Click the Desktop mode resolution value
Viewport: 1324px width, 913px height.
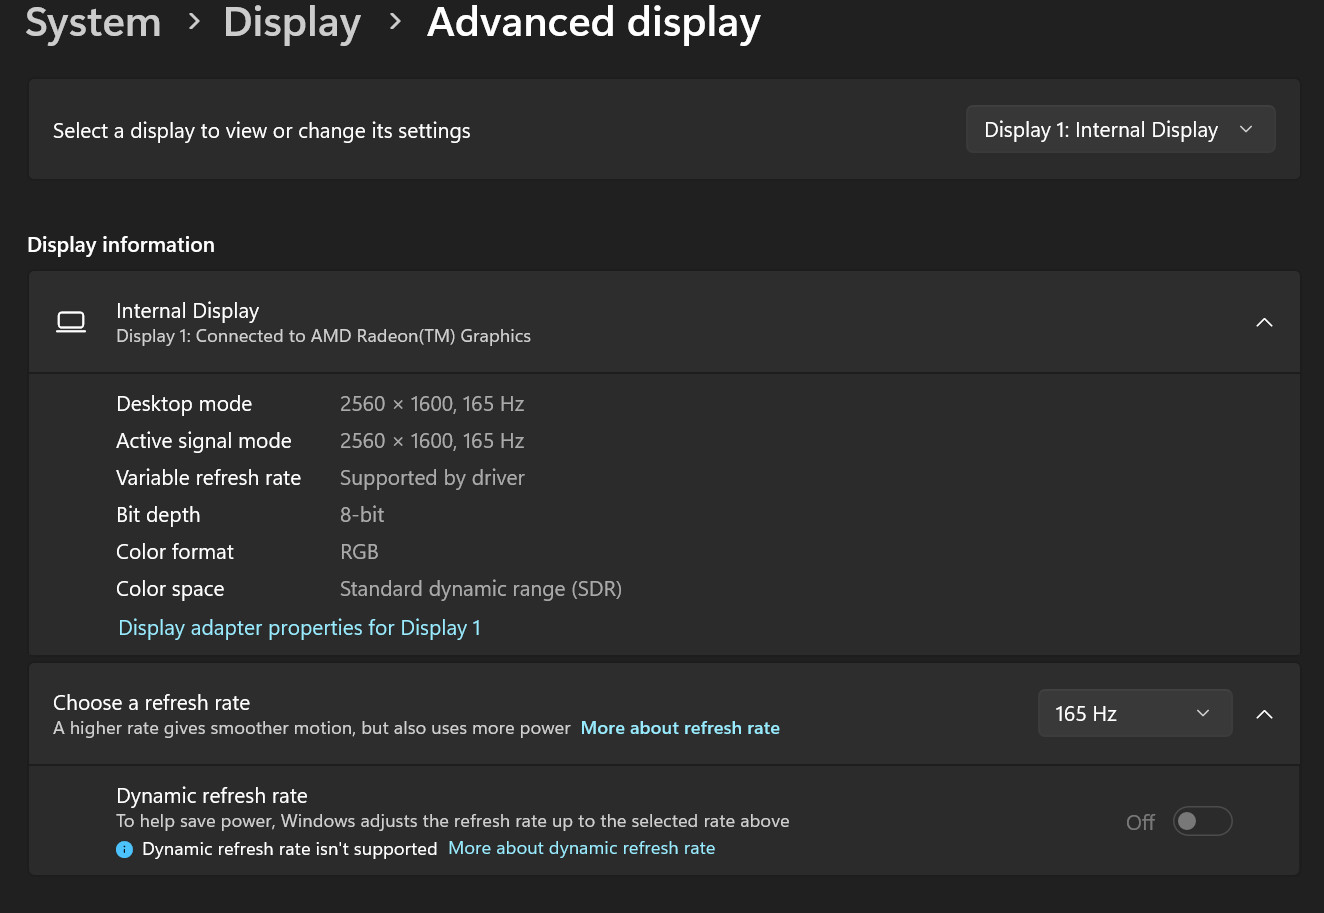[x=432, y=404]
